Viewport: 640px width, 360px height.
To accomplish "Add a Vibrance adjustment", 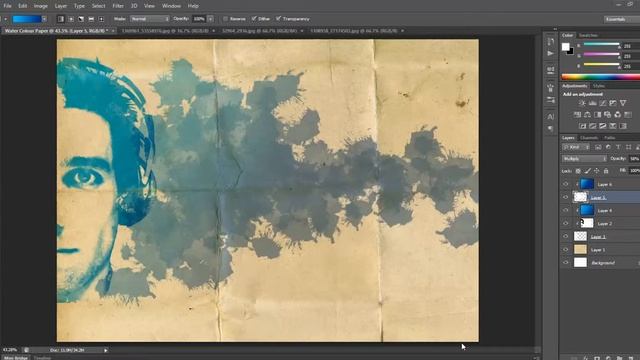I will coord(623,103).
